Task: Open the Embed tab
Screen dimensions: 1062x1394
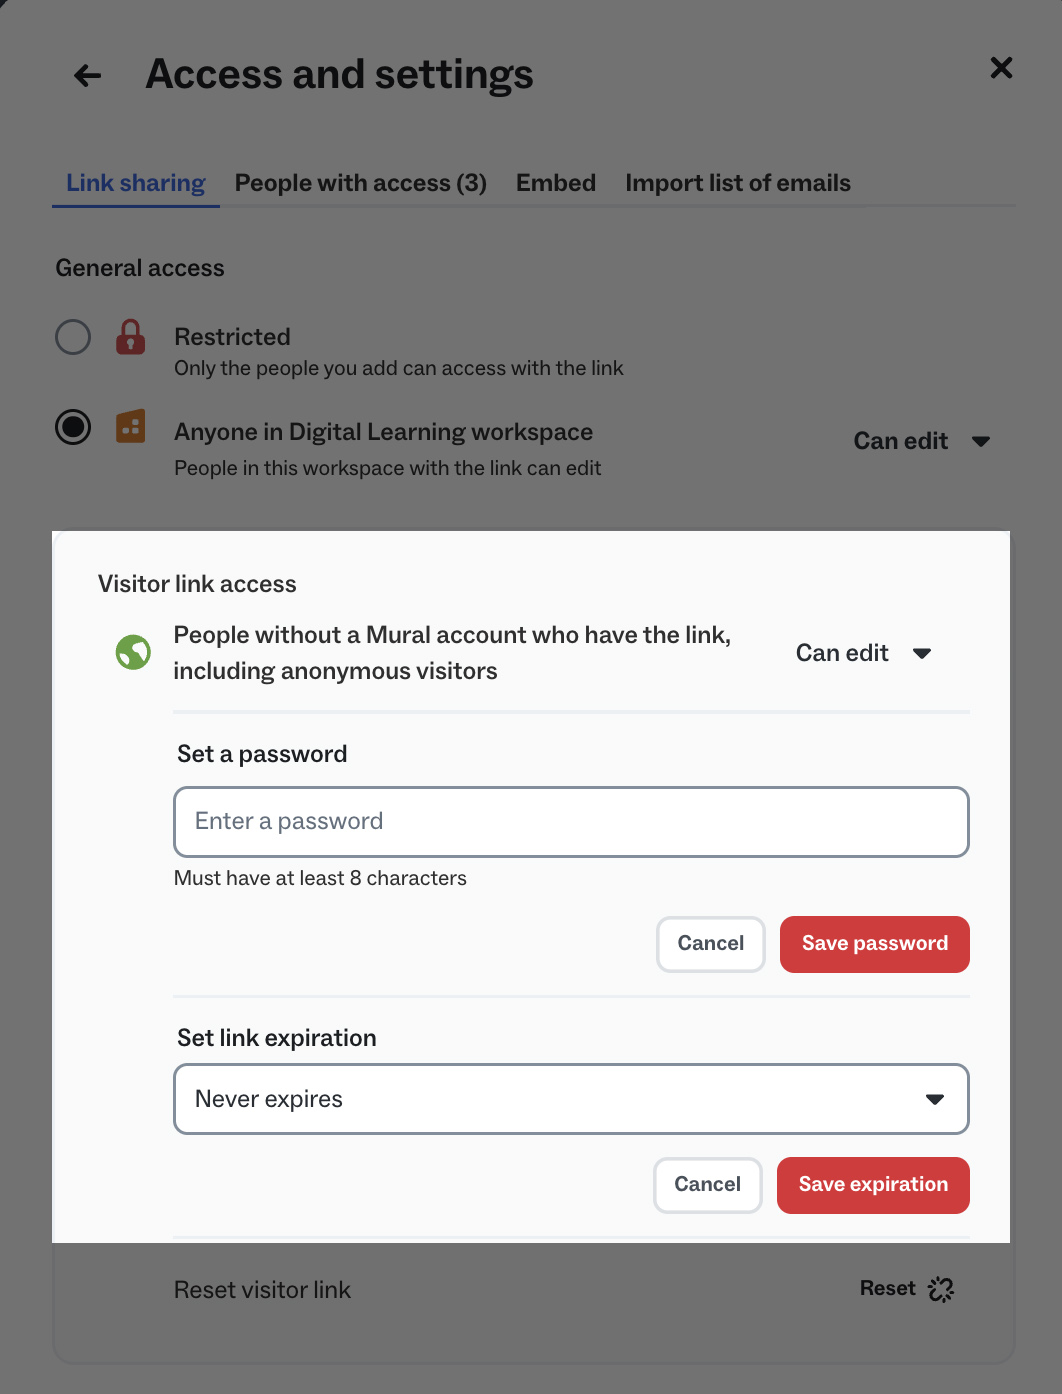Action: pos(556,182)
